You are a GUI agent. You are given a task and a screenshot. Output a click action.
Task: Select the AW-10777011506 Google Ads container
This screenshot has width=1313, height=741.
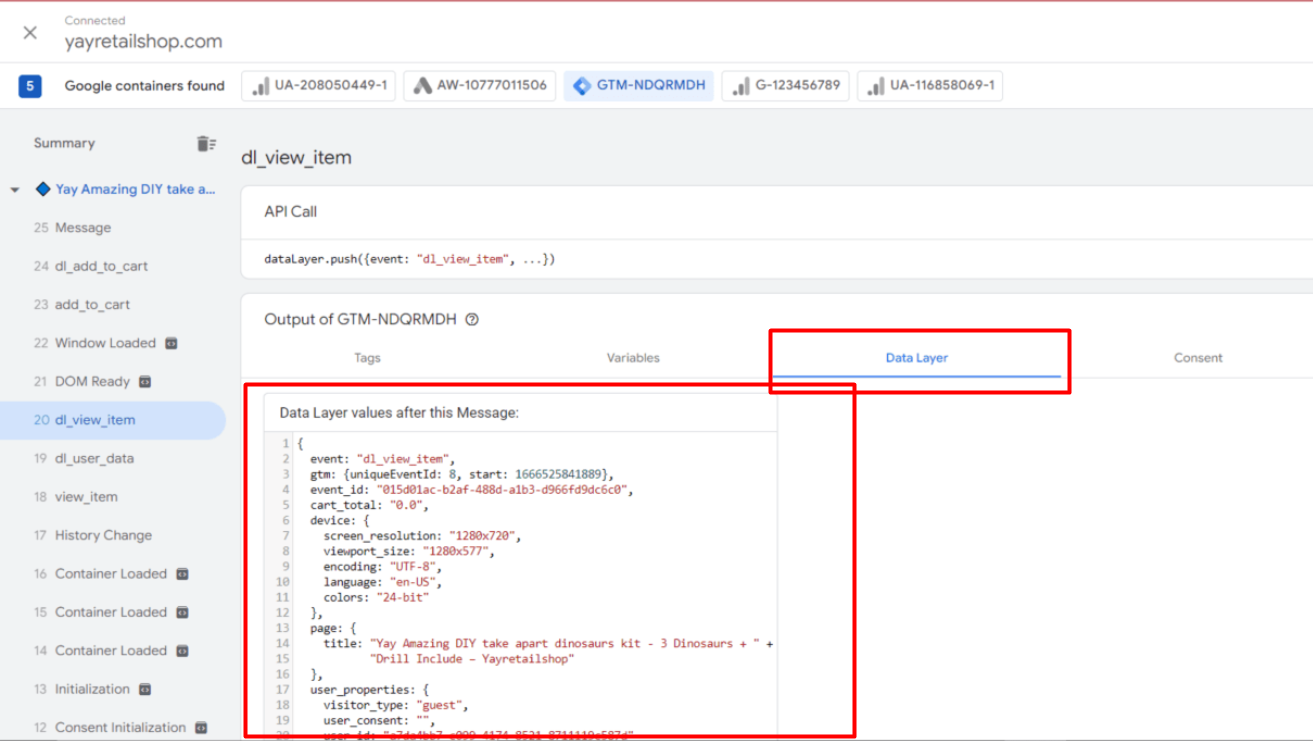click(x=481, y=86)
